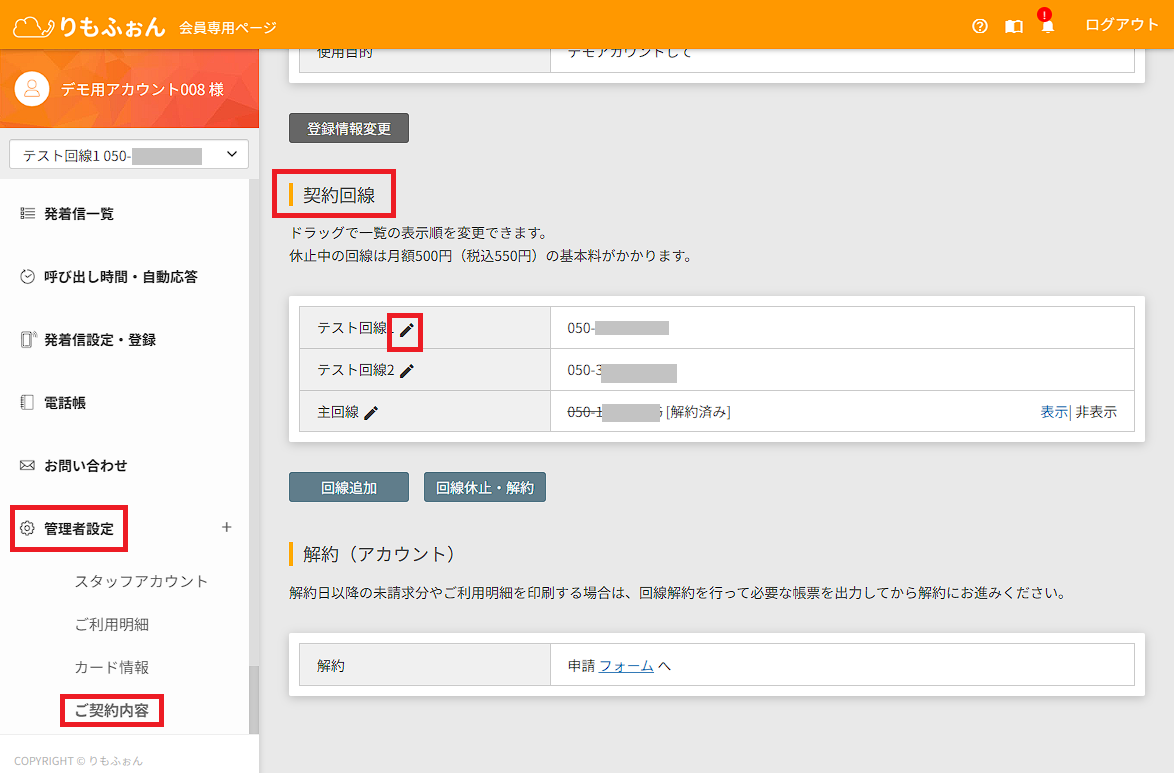Open 管理者設定 menu
This screenshot has width=1174, height=773.
click(x=79, y=528)
